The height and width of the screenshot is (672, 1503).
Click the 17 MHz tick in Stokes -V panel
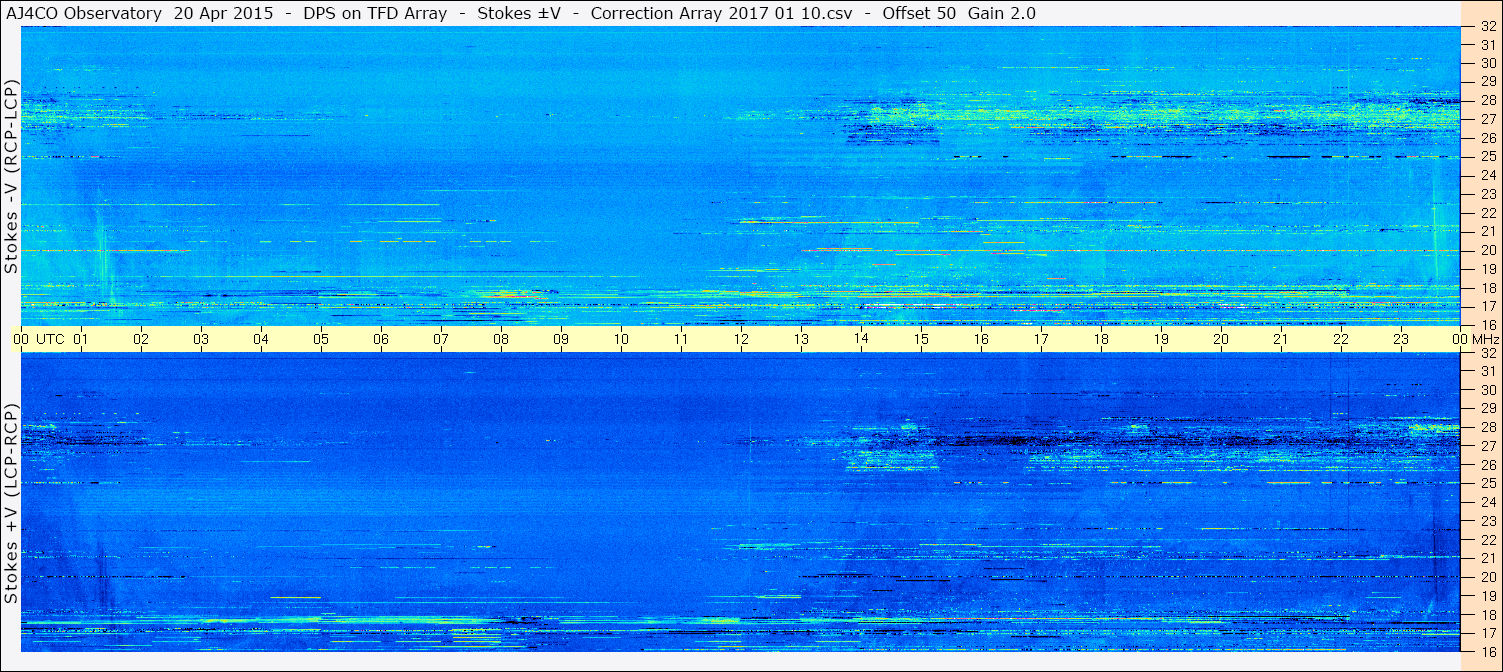tap(1487, 306)
